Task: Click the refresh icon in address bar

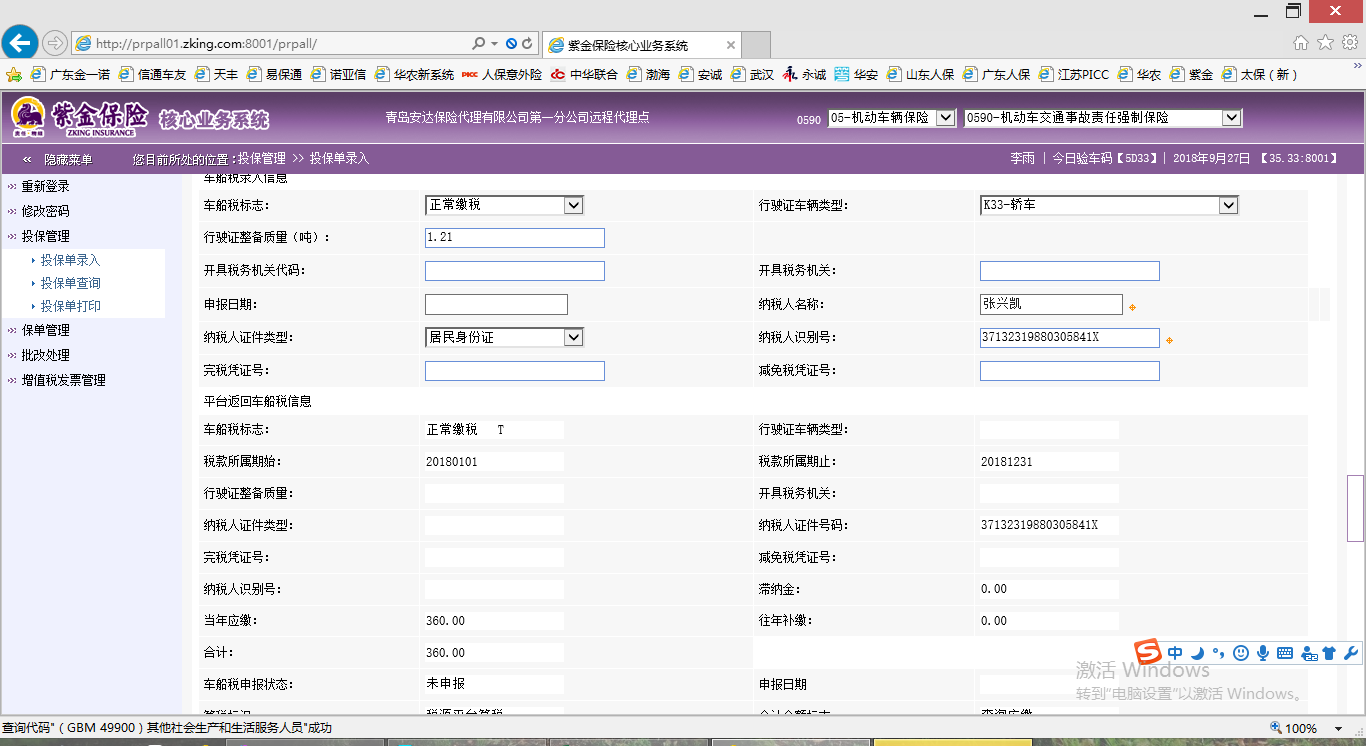Action: click(527, 44)
